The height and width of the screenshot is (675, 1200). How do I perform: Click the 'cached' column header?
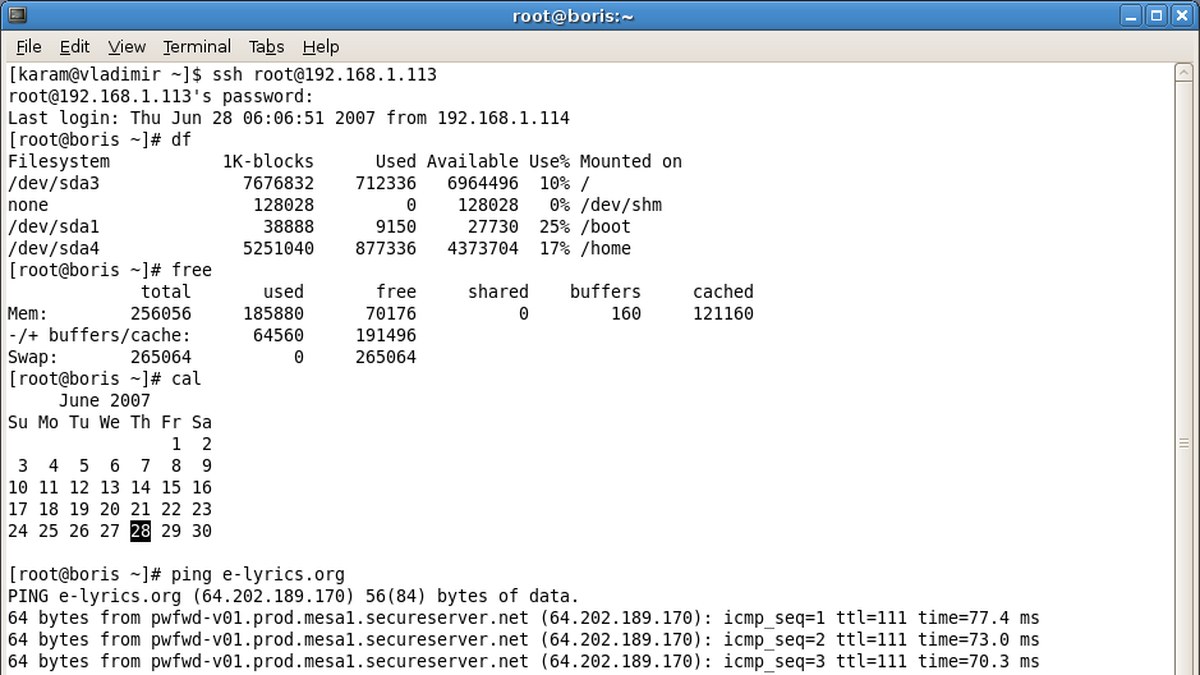point(723,292)
